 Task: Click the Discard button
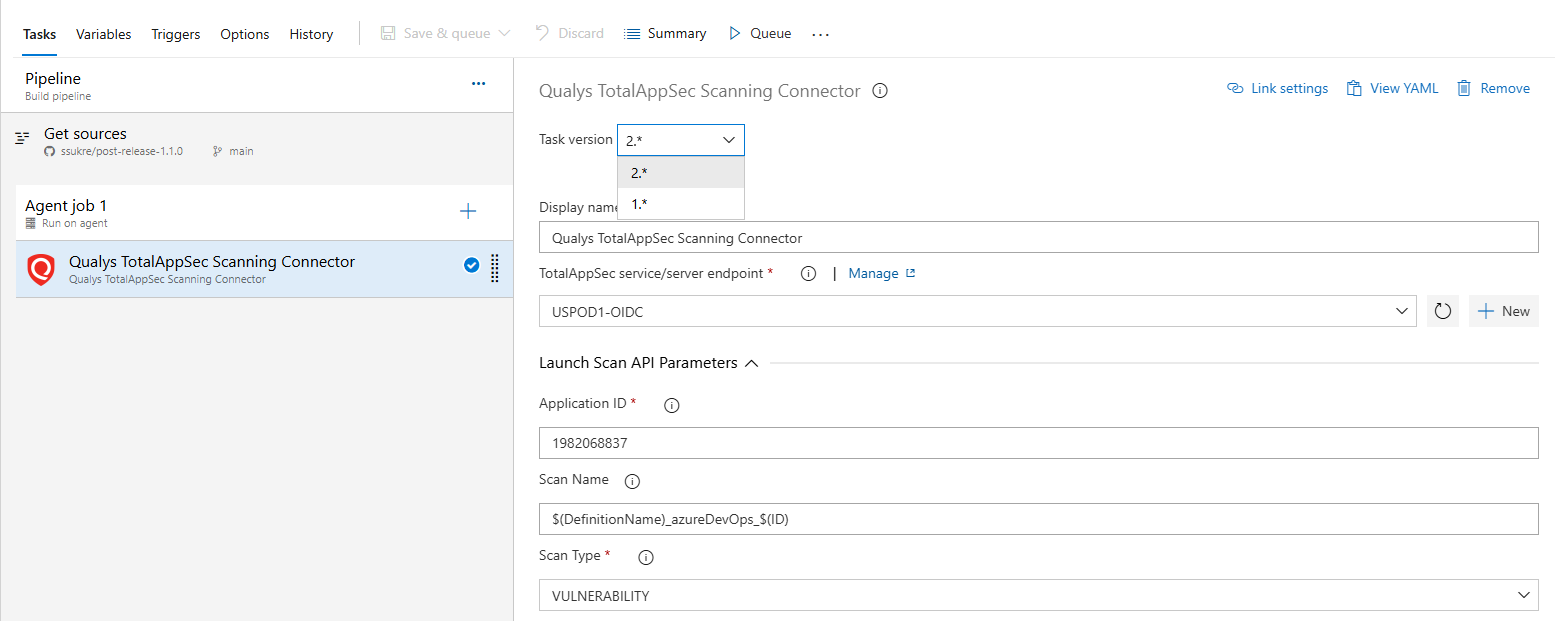pos(569,33)
